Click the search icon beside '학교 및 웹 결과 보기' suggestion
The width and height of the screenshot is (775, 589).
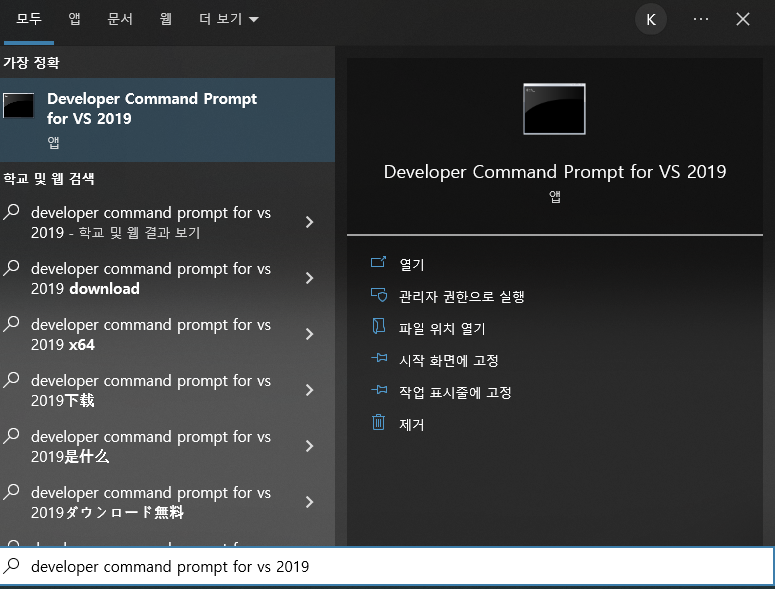(12, 212)
